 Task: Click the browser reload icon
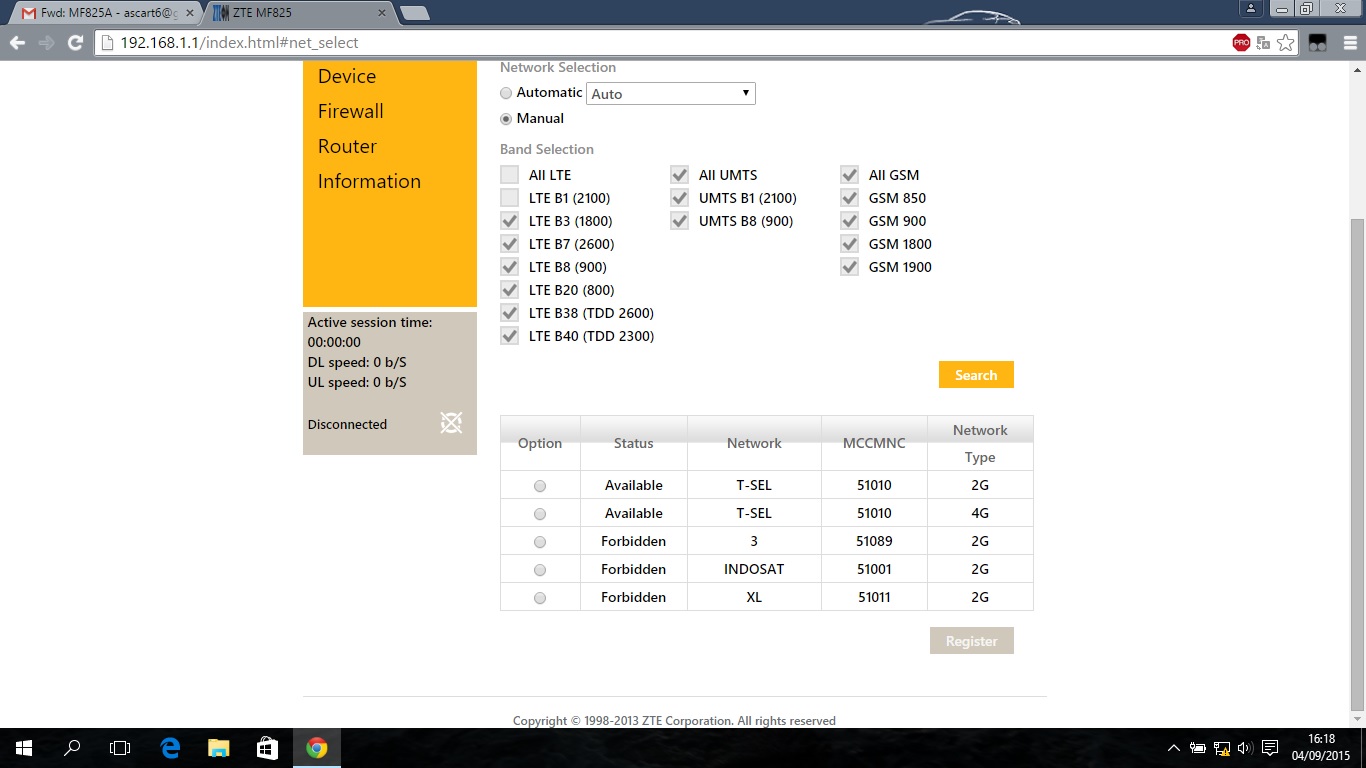(x=75, y=43)
